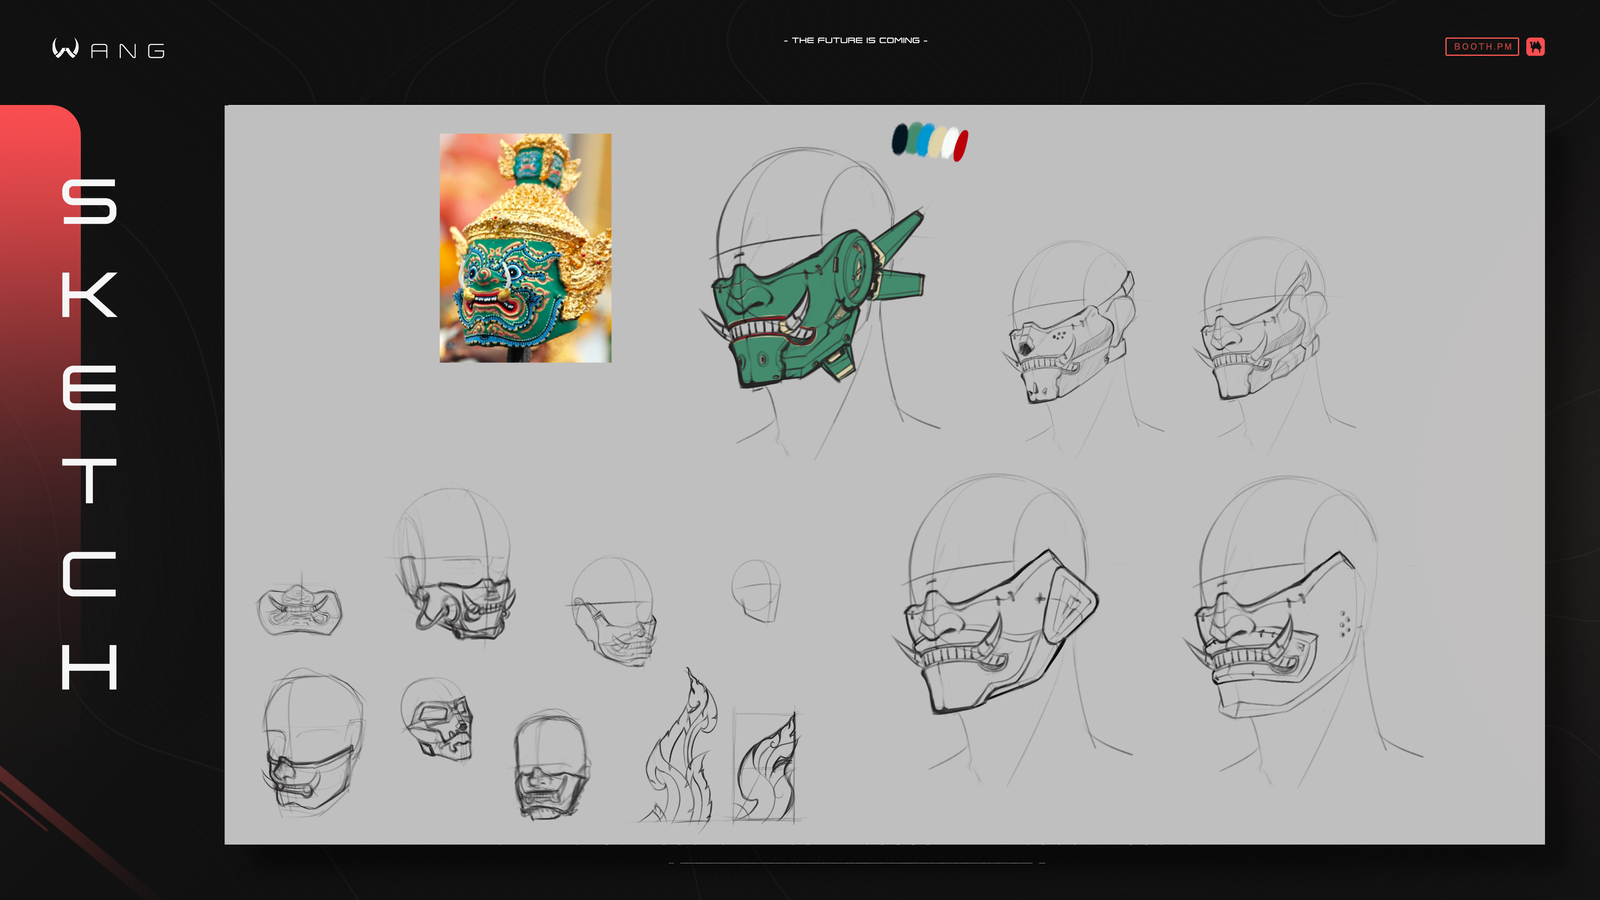This screenshot has width=1600, height=900.
Task: Choose the beige paint swatch
Action: (x=938, y=142)
